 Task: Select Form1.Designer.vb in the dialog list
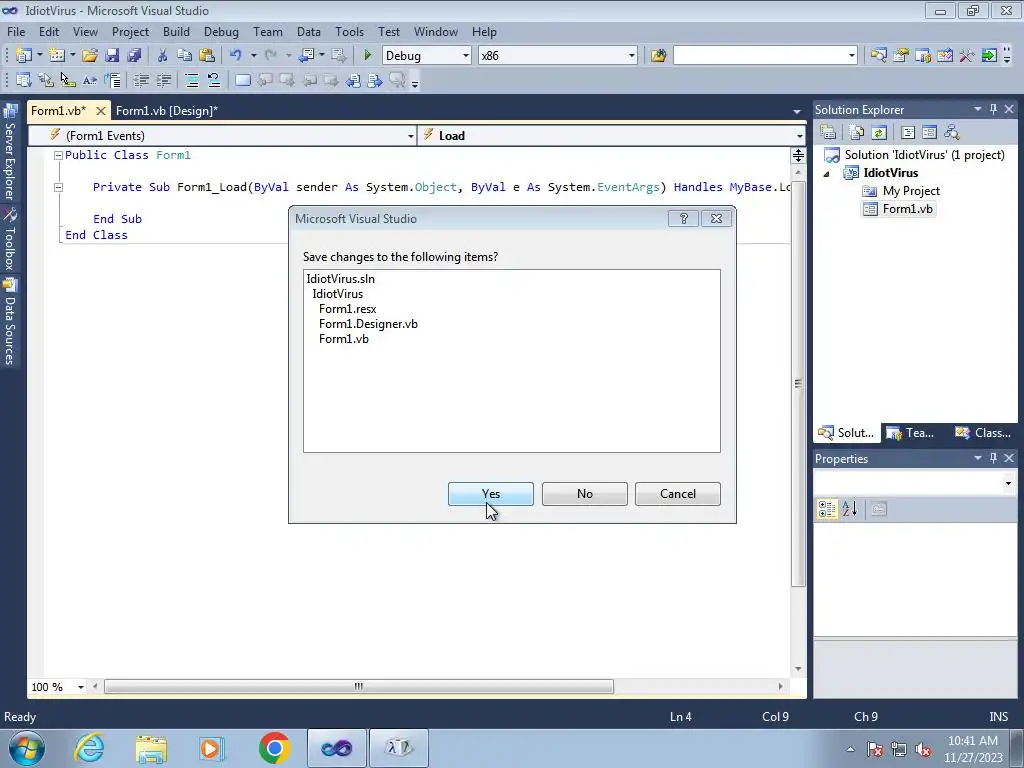pos(368,324)
